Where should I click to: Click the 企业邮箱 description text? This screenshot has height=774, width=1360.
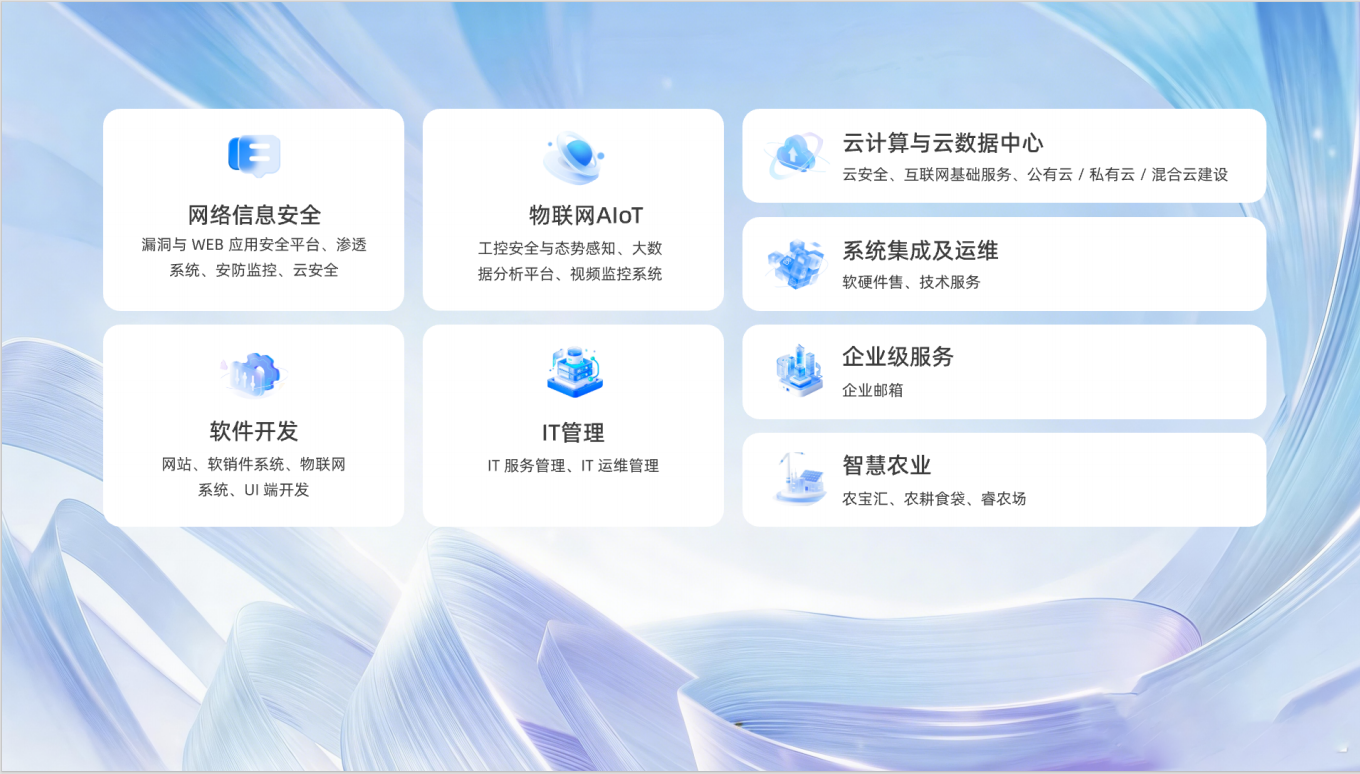(x=872, y=390)
